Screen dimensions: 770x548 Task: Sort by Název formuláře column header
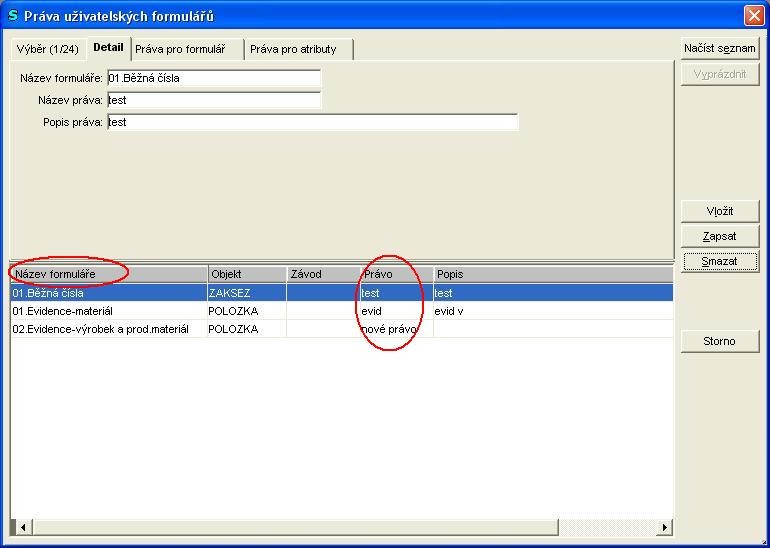(x=108, y=274)
